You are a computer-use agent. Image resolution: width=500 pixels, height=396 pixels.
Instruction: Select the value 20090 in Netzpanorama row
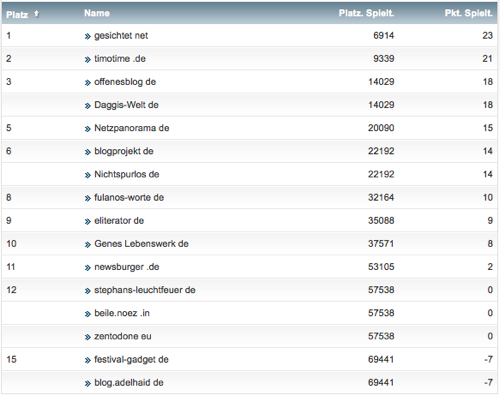pyautogui.click(x=381, y=128)
